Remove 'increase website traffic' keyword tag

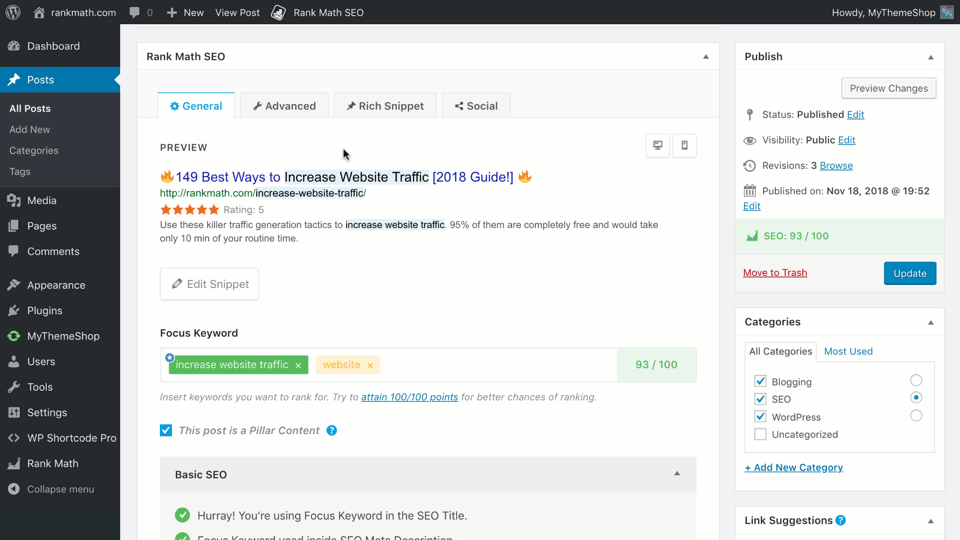[x=298, y=366]
